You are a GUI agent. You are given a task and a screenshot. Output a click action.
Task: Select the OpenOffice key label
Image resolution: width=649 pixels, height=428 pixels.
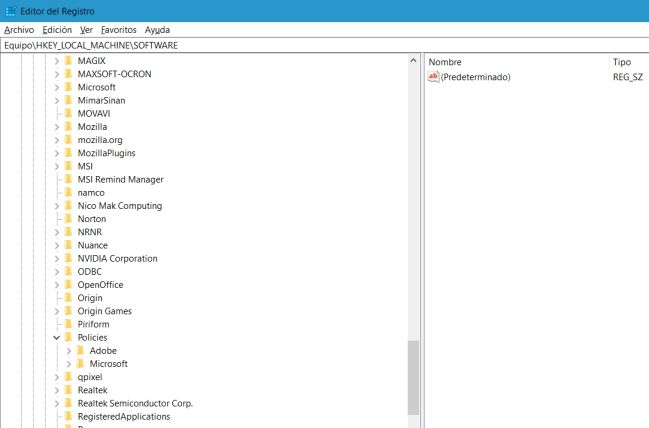tap(101, 285)
